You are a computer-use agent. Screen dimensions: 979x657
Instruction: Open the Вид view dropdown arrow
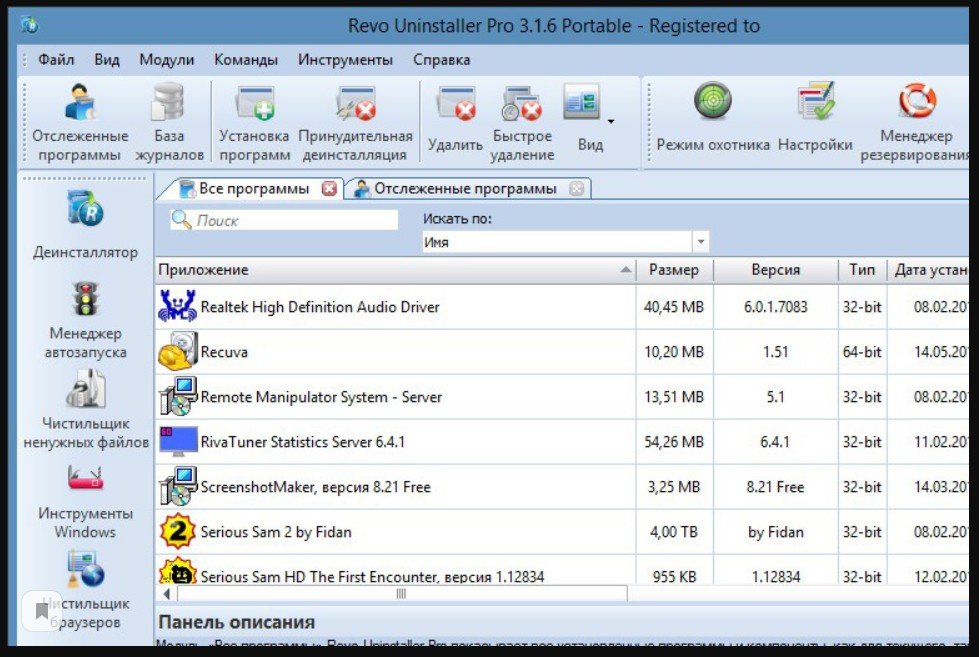(x=610, y=122)
